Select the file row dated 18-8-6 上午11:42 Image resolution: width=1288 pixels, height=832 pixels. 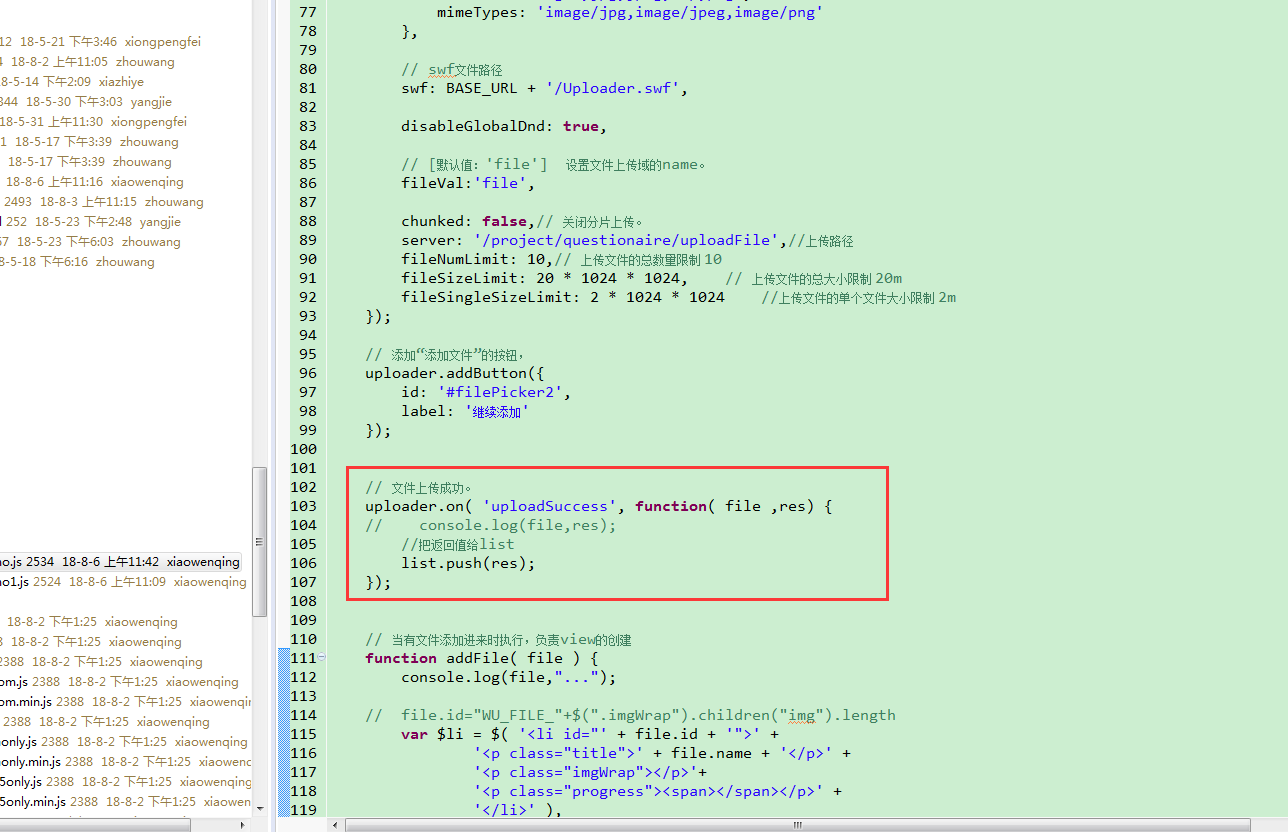tap(120, 562)
